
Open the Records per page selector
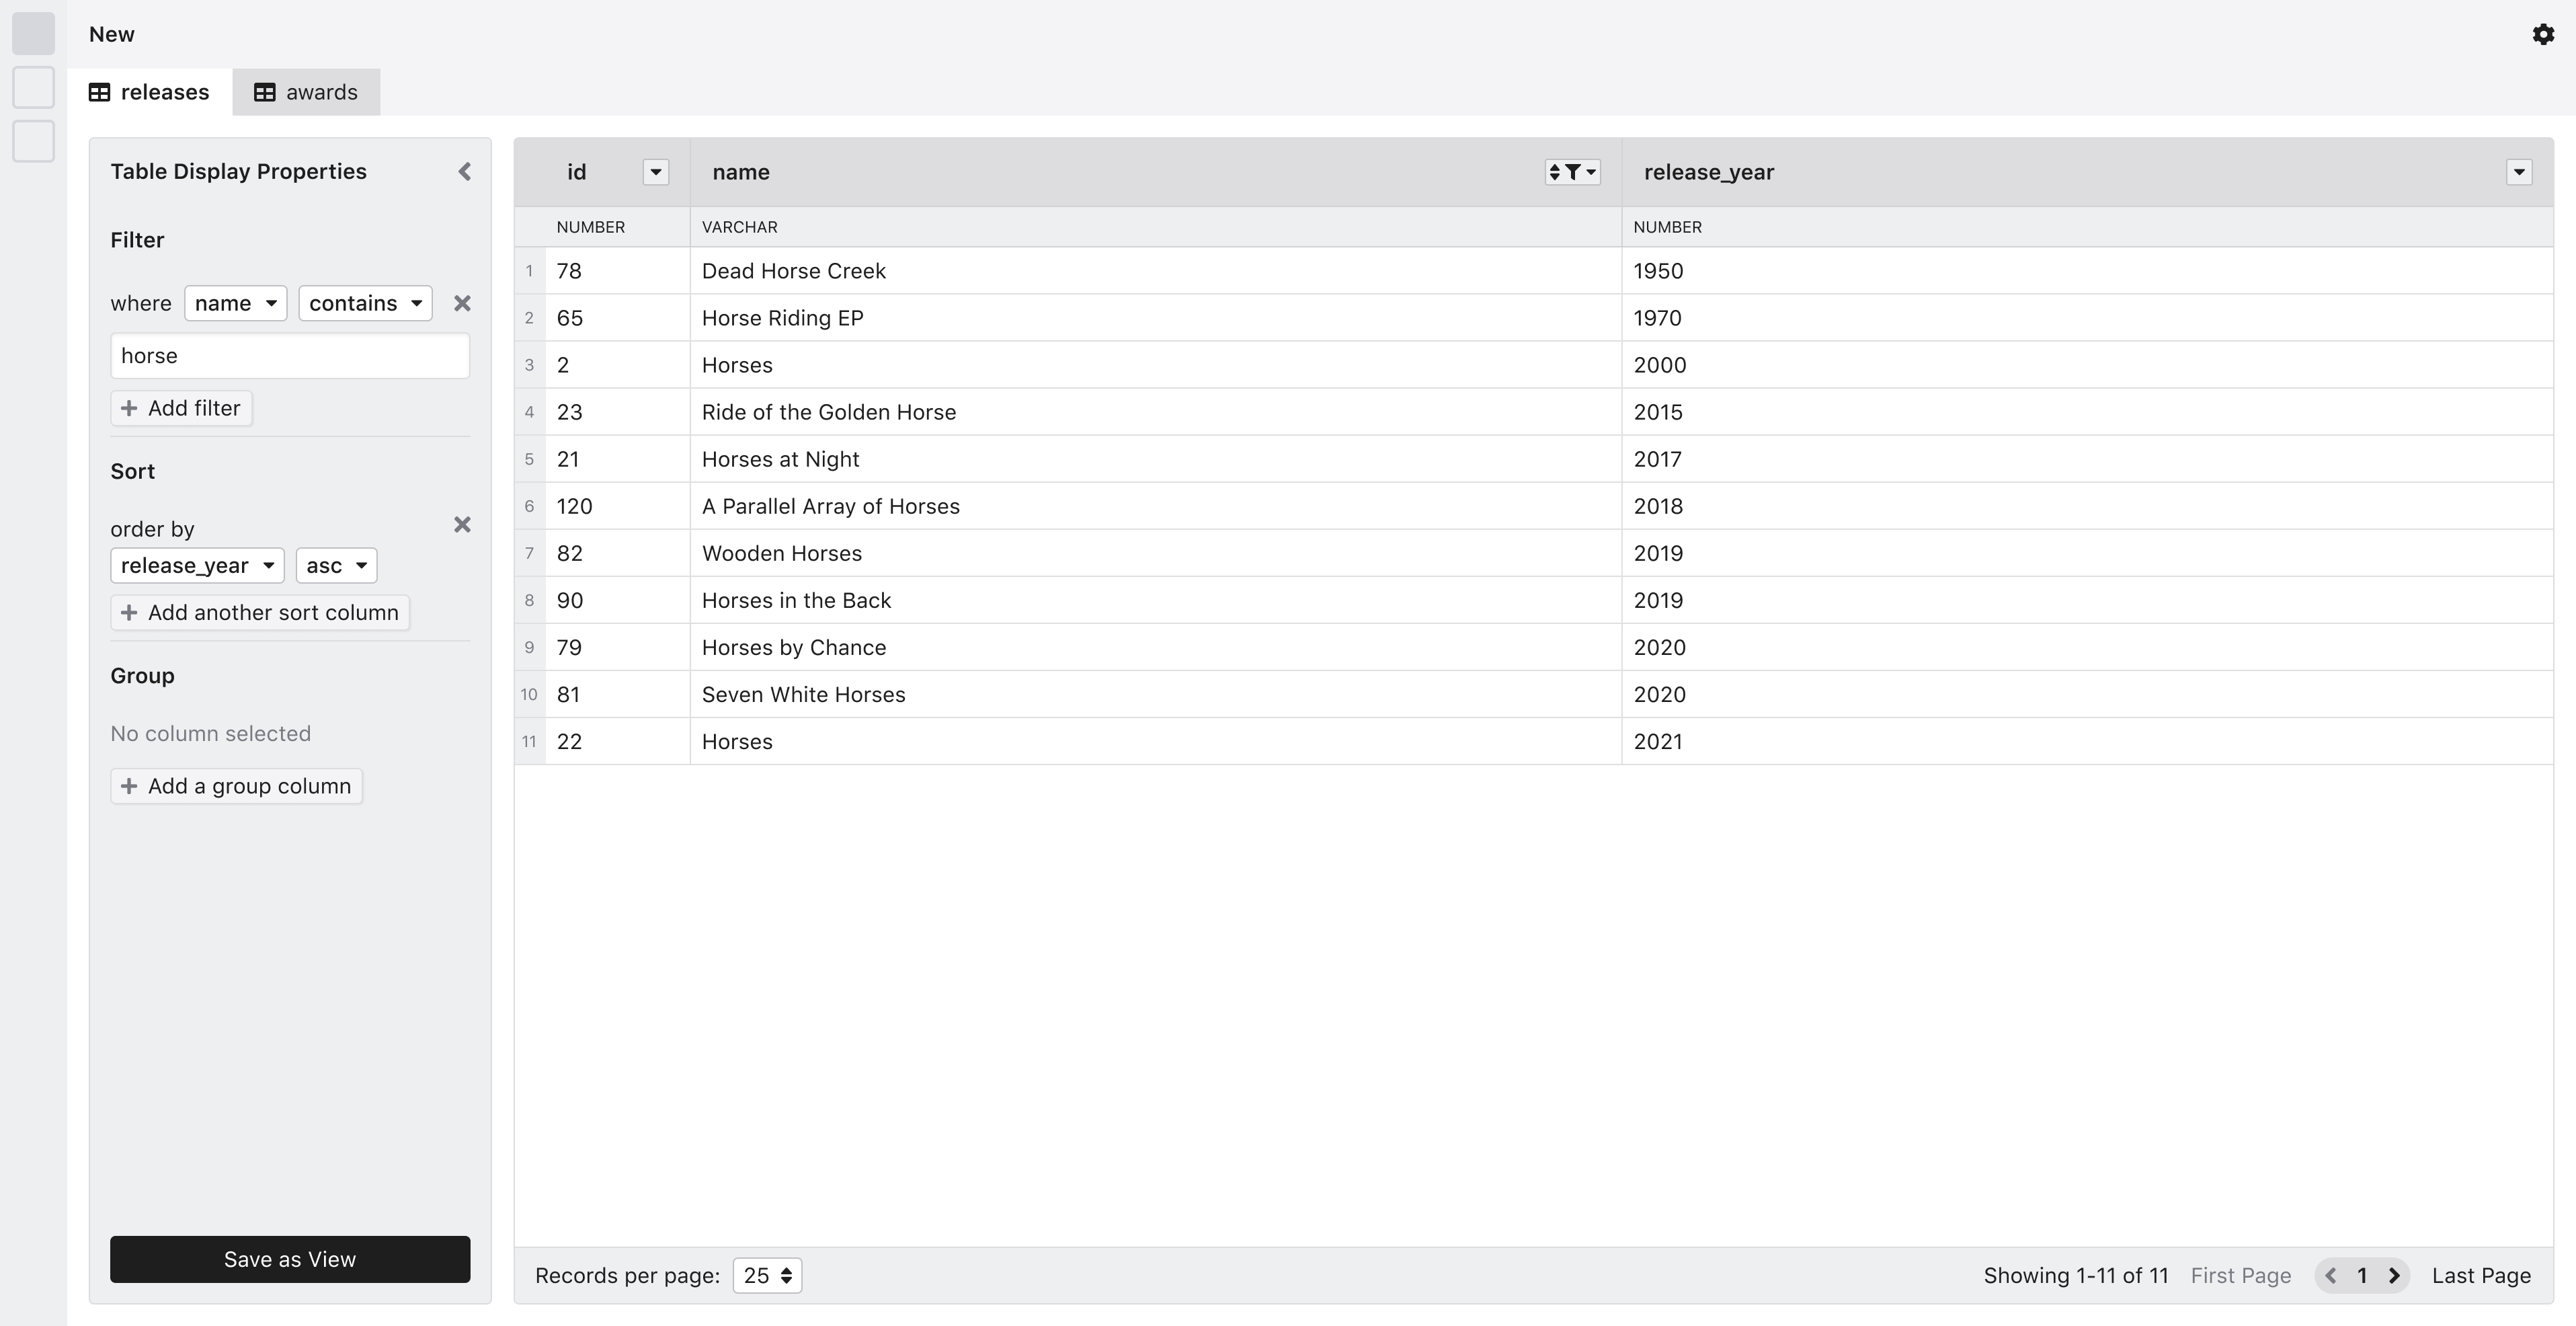767,1275
